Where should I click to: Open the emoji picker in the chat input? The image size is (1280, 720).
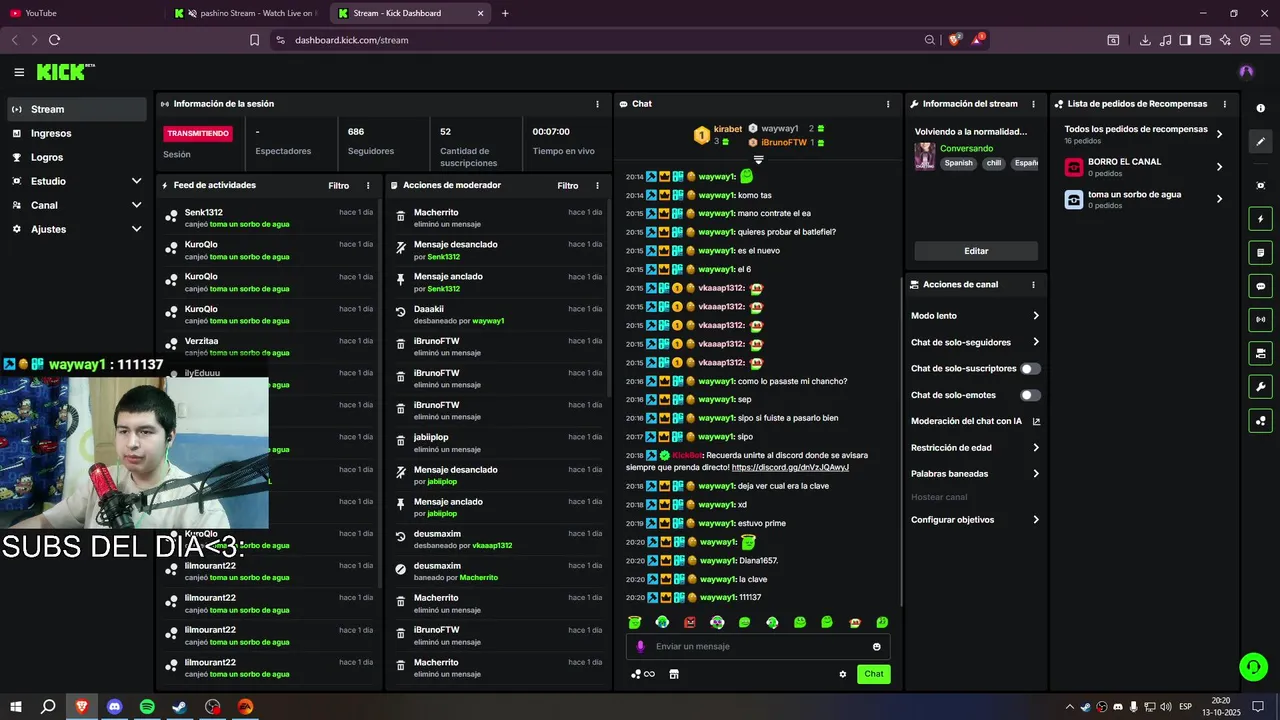(877, 647)
